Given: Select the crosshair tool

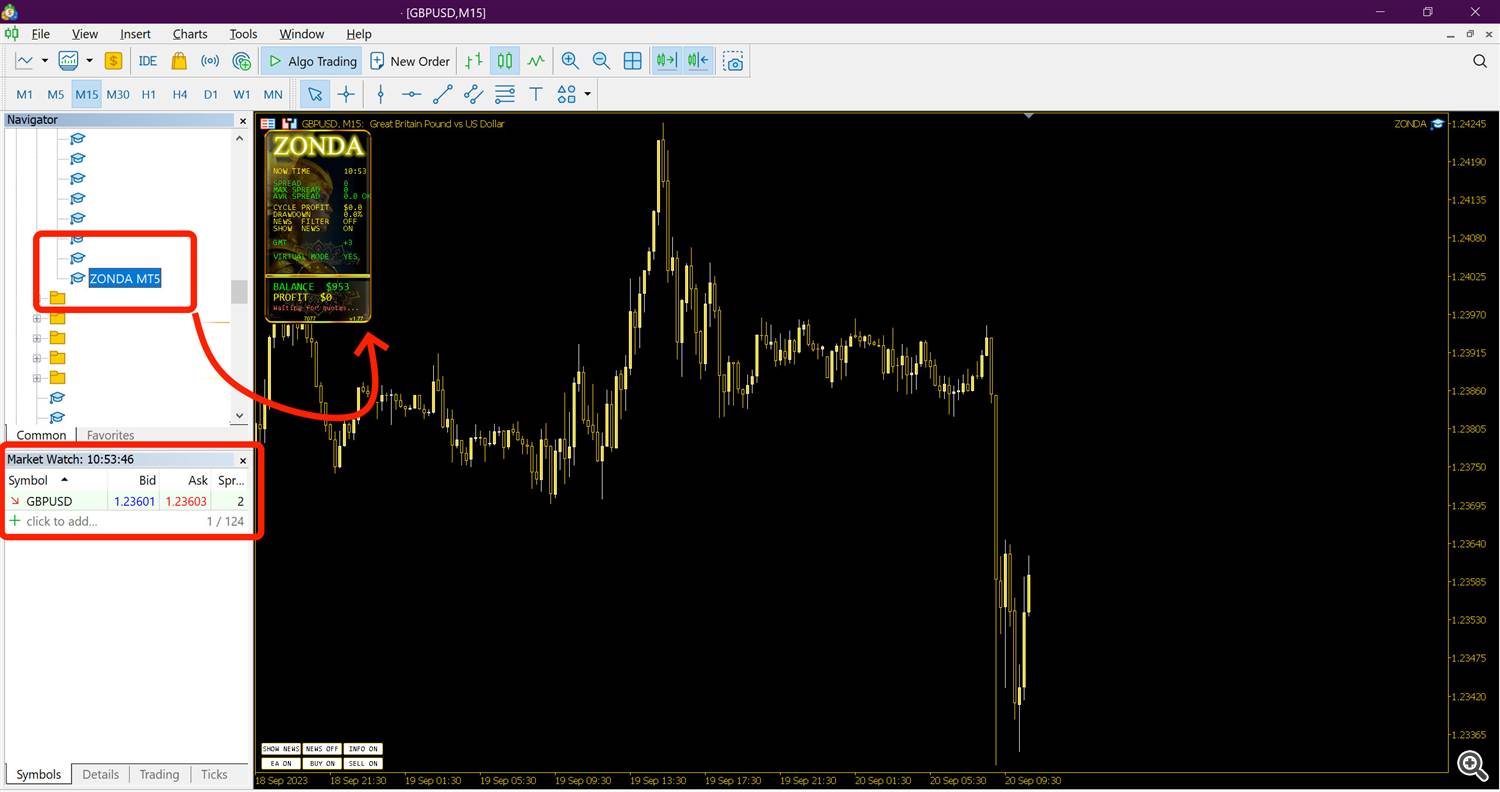Looking at the screenshot, I should (346, 94).
